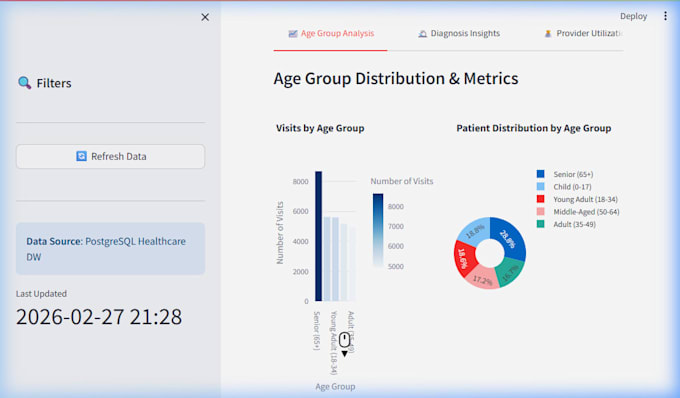Image resolution: width=680 pixels, height=398 pixels.
Task: Click the 'Visits by Age Group' chart title
Action: (x=320, y=128)
